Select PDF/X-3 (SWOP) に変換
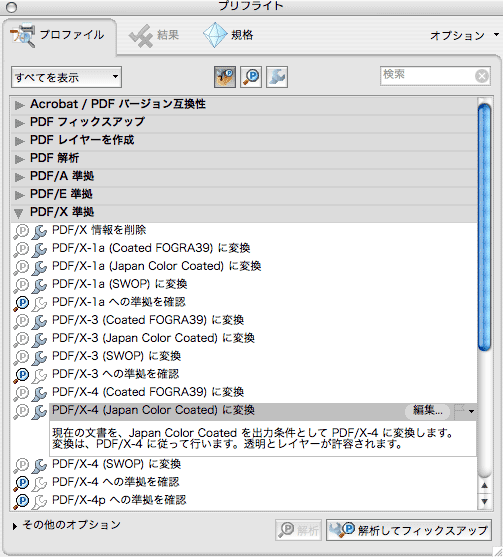This screenshot has width=503, height=557. point(117,356)
